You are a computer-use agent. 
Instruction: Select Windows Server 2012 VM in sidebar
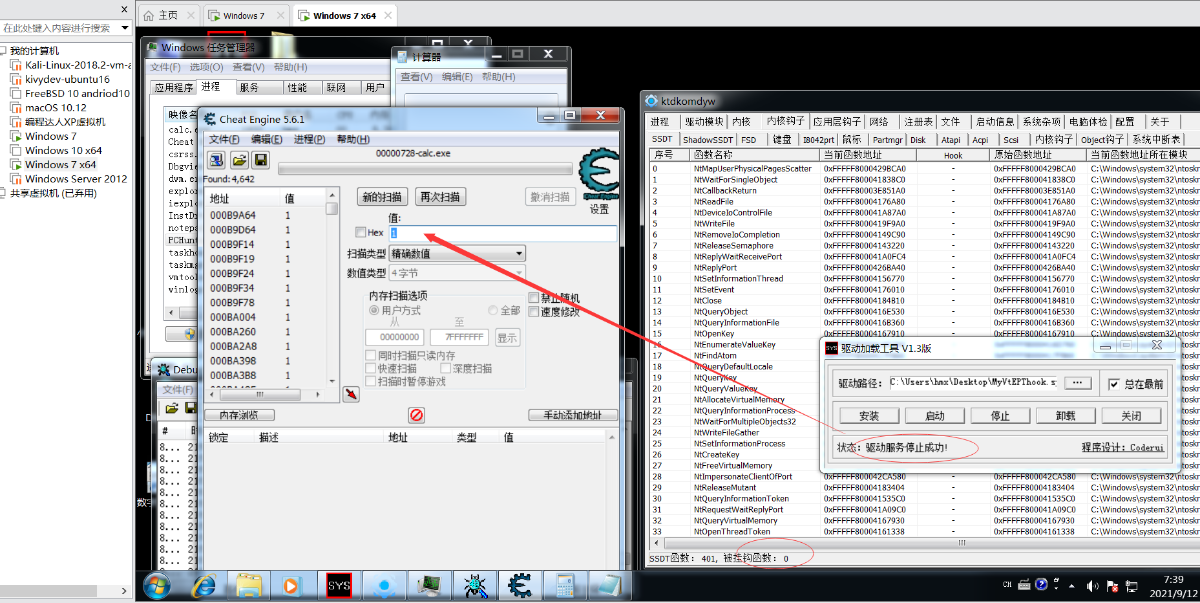[x=69, y=179]
